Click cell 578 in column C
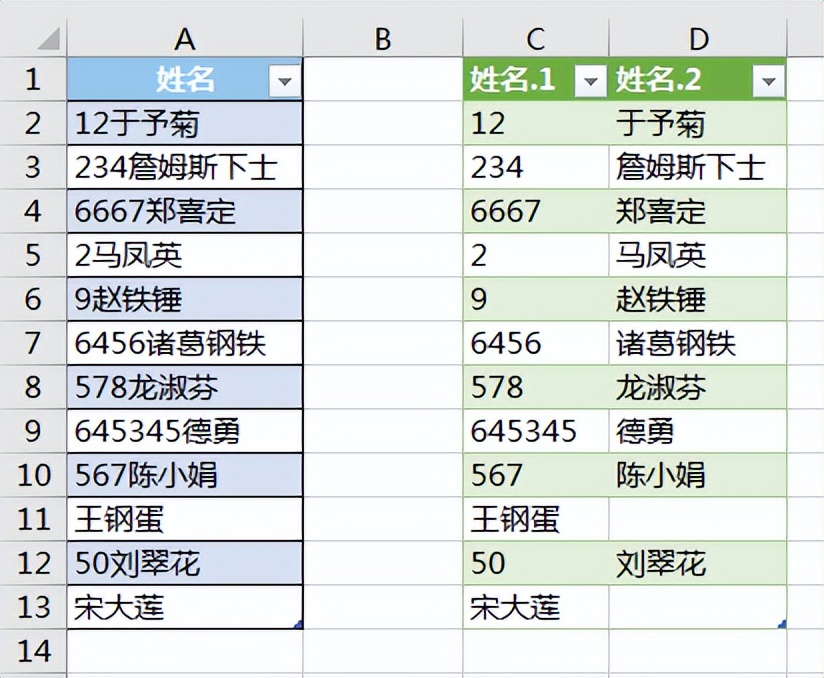Screen dimensions: 824x678 [535, 387]
